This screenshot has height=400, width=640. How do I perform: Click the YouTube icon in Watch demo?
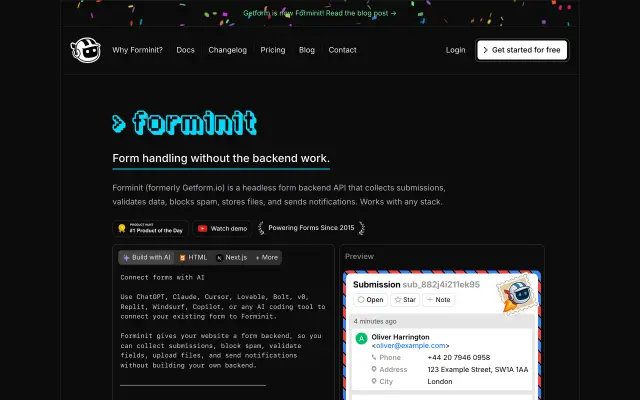pyautogui.click(x=202, y=229)
